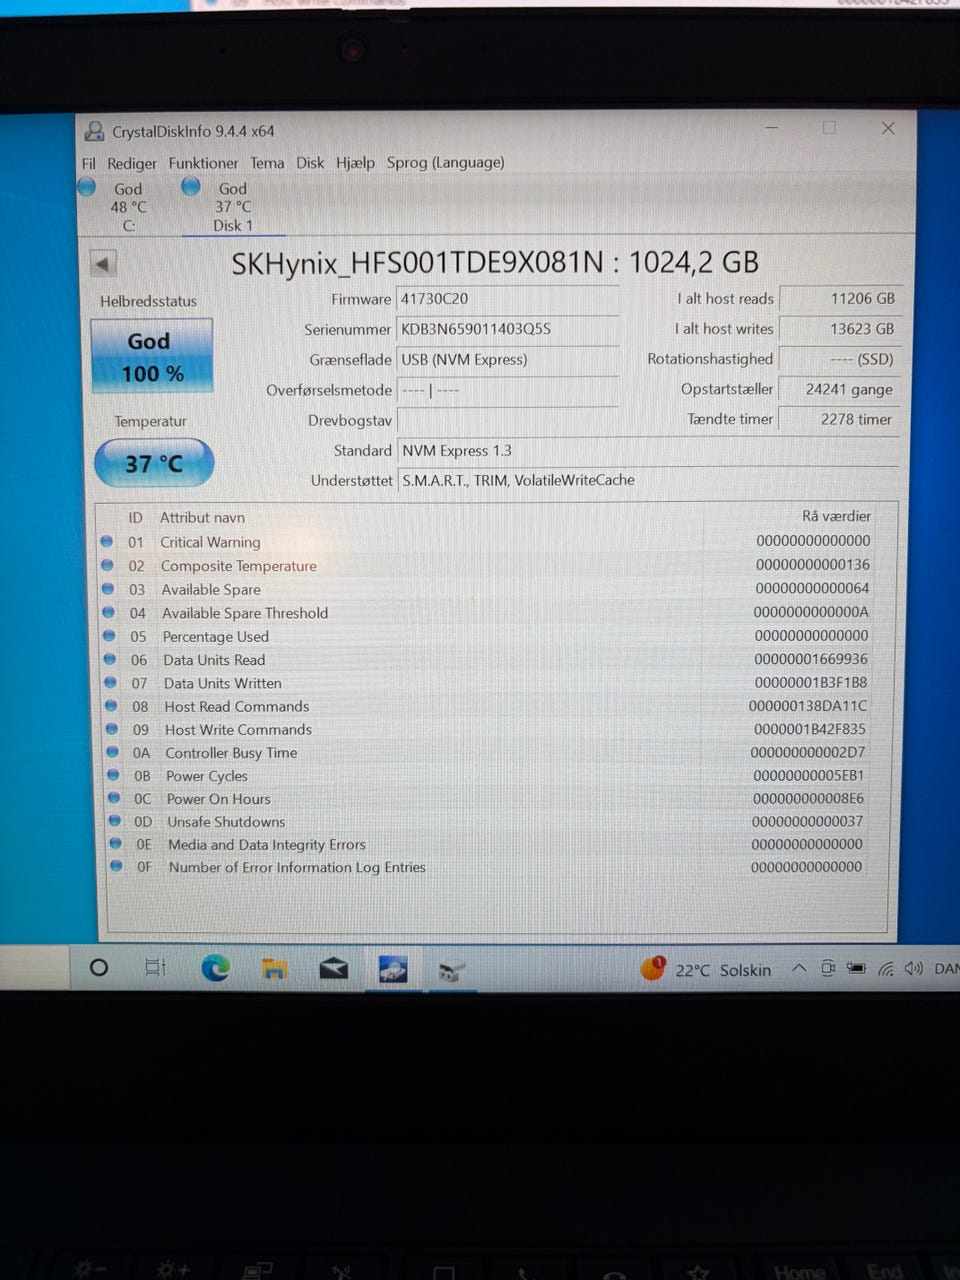Click the Grænseflade field USB (NVM Express)
Screen dimensions: 960x1280
click(x=508, y=359)
